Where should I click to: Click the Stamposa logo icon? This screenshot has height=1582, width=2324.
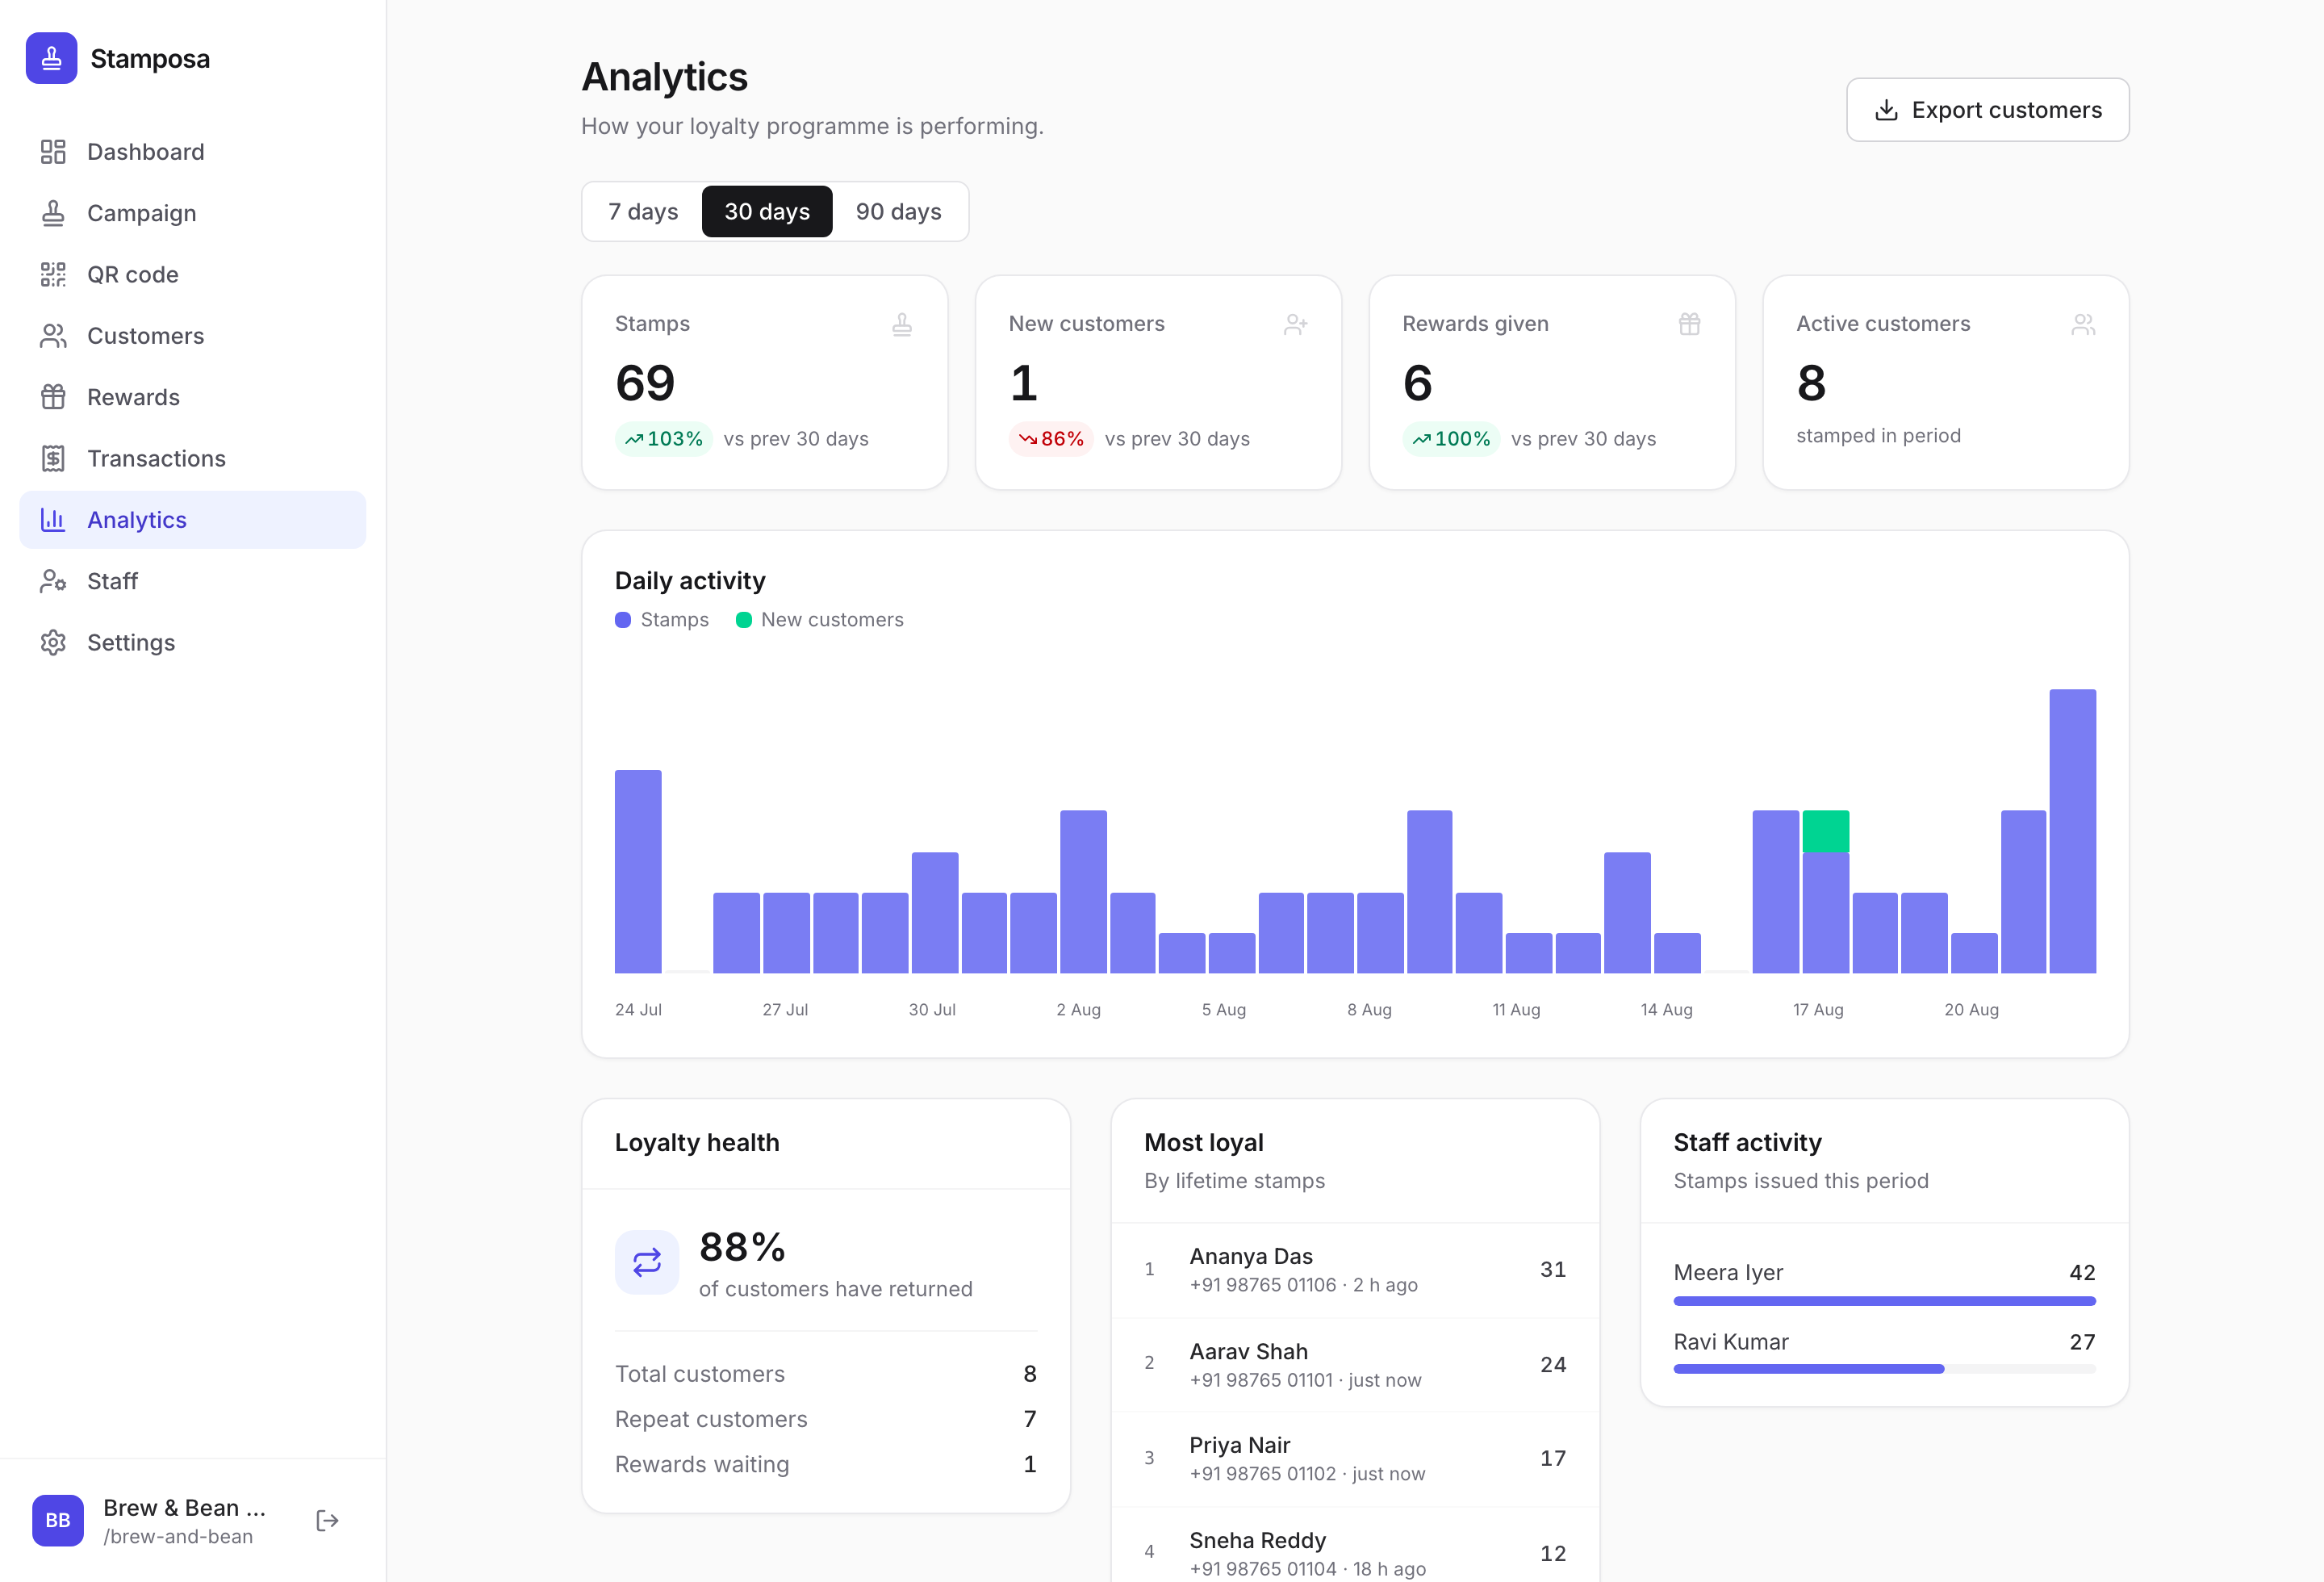coord(51,58)
